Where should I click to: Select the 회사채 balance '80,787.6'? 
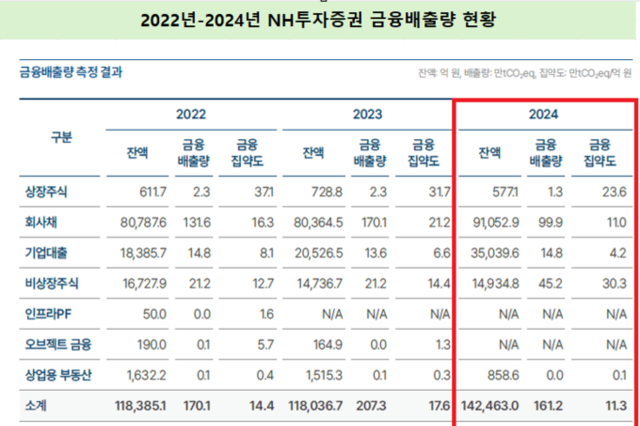(x=143, y=222)
